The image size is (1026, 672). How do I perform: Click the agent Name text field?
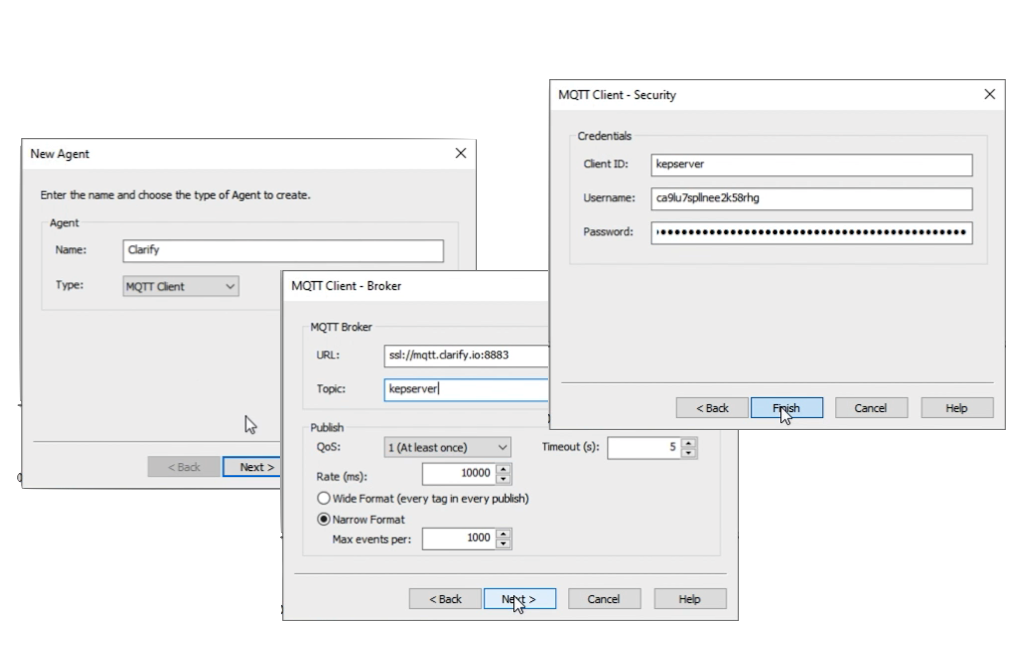283,251
